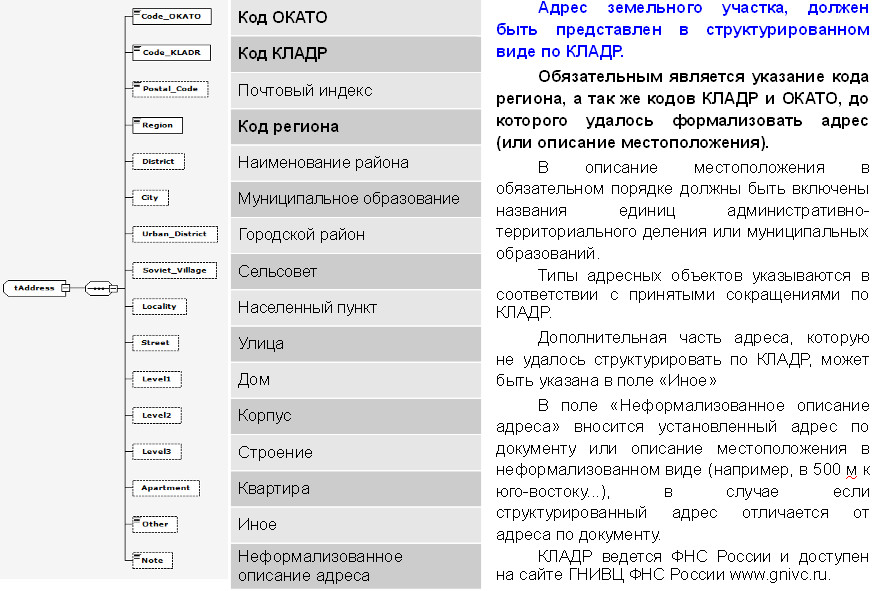Select the Note schema element
The height and width of the screenshot is (591, 876).
(153, 560)
